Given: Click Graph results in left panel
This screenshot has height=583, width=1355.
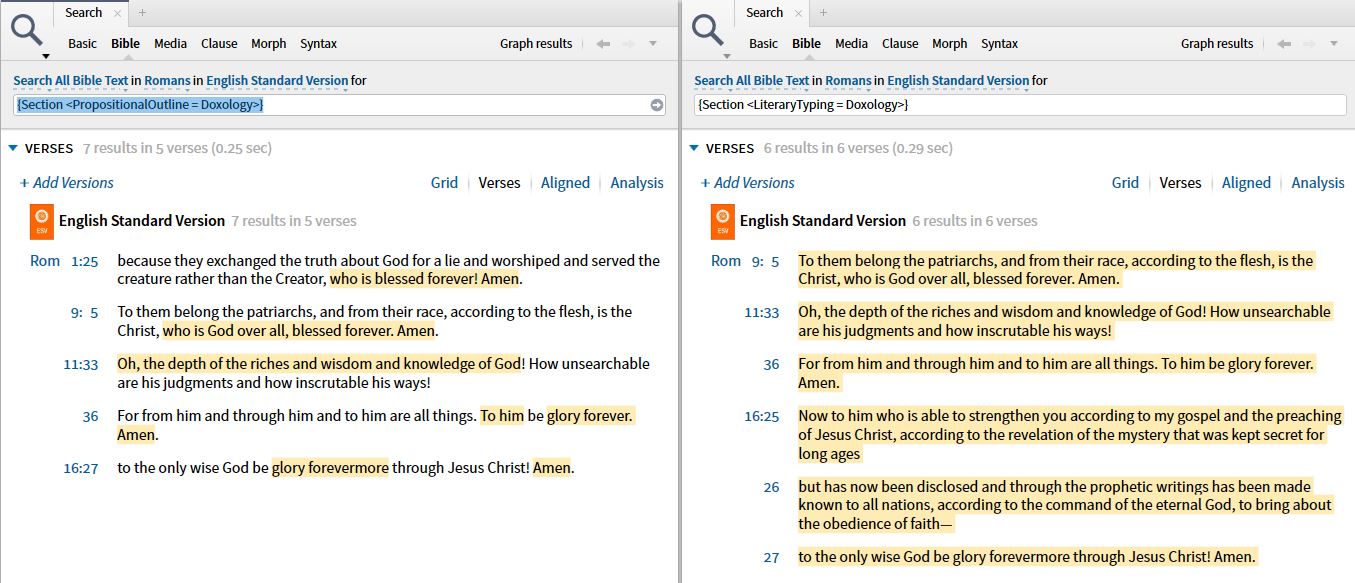Looking at the screenshot, I should point(536,44).
